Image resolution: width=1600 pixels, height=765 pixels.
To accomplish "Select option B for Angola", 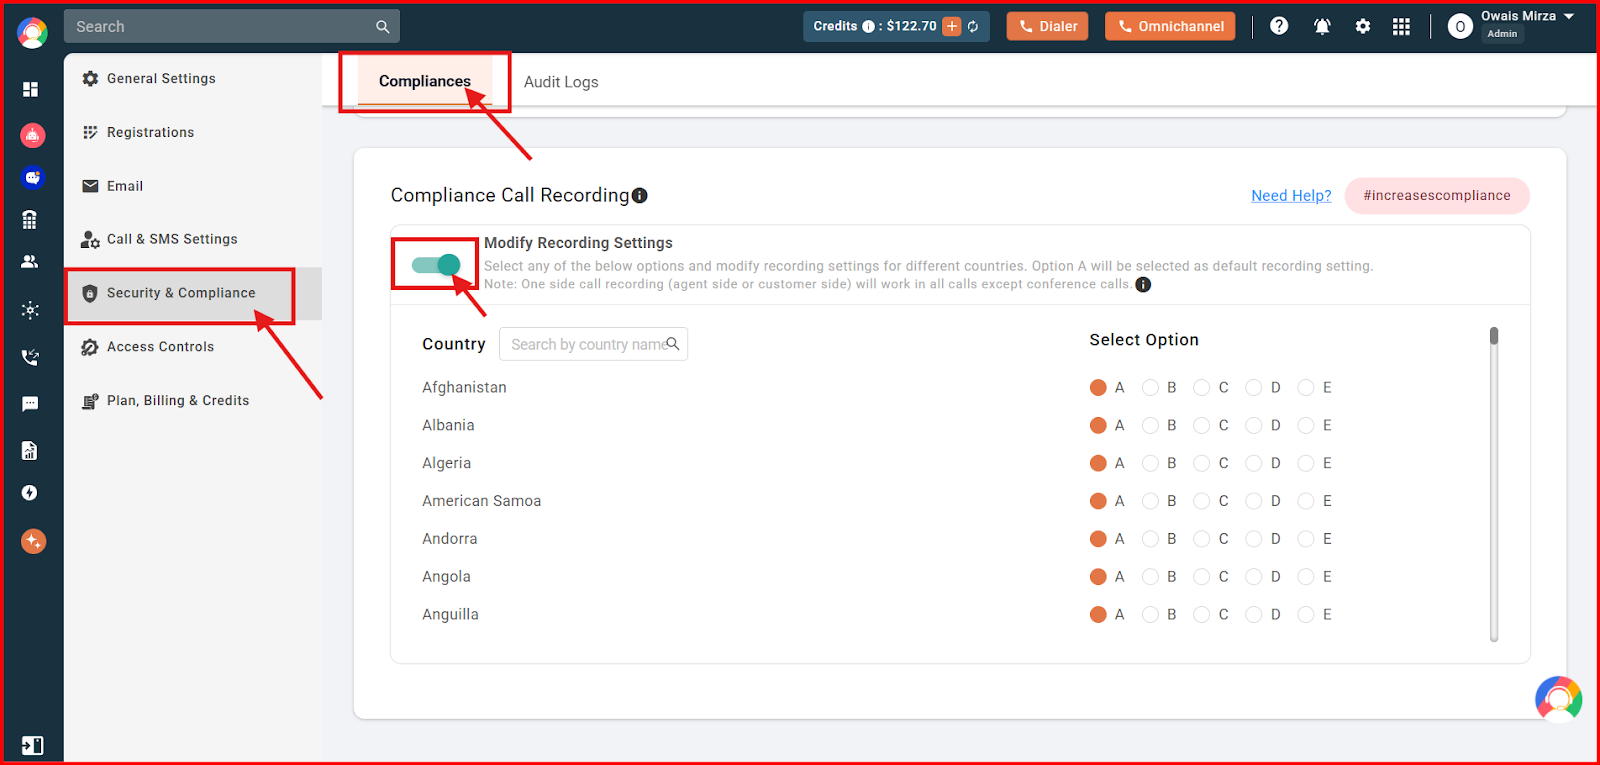I will 1150,577.
